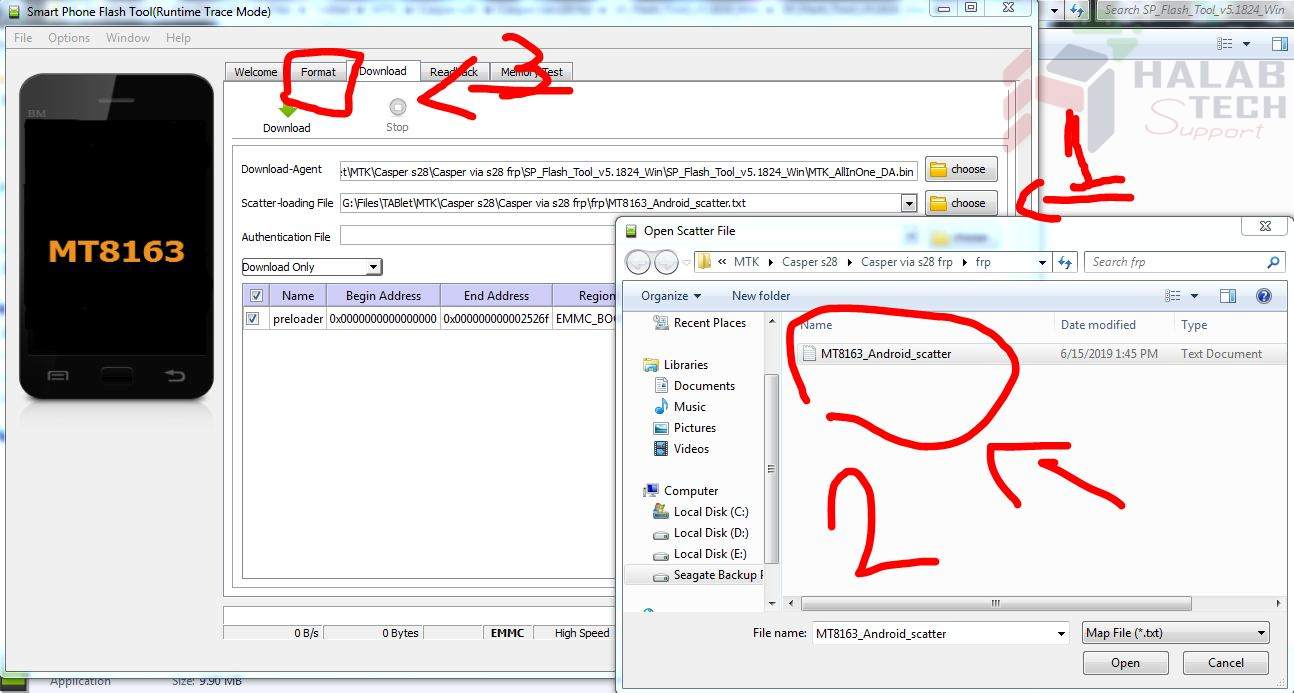Click the text document icon of MT8163_Android_scatter
Screen dimensions: 1294x693
point(809,353)
